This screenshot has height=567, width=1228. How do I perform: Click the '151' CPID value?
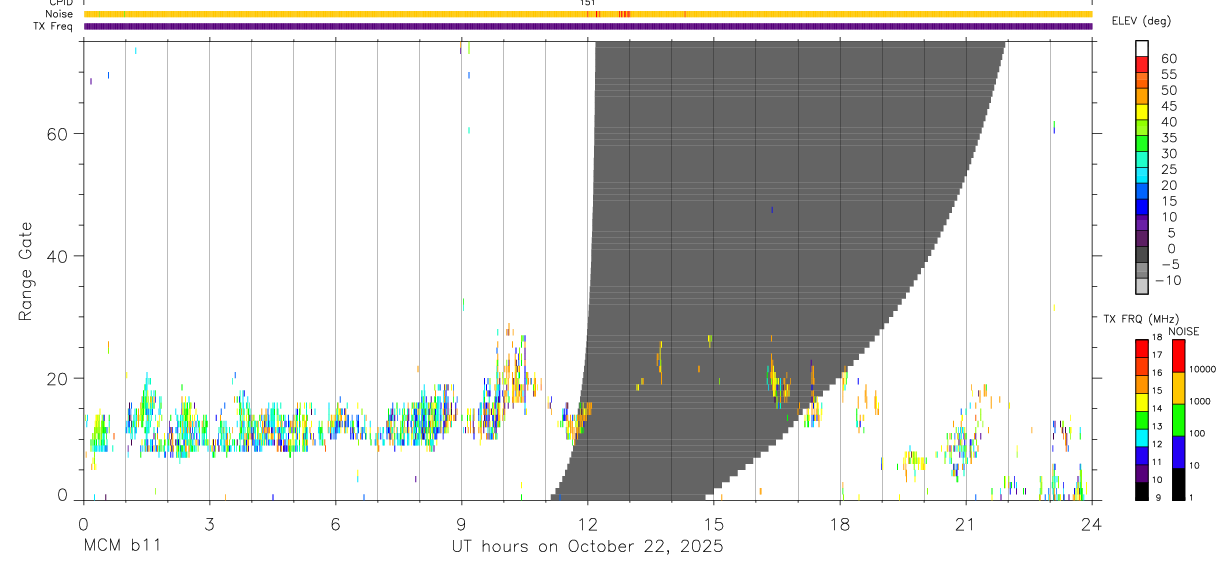coord(587,3)
